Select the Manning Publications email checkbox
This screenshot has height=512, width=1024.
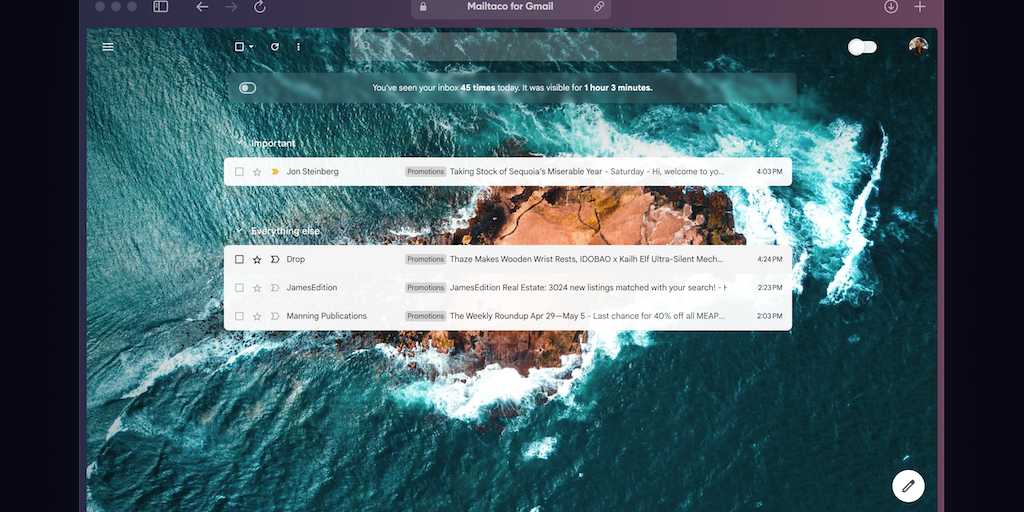[240, 316]
